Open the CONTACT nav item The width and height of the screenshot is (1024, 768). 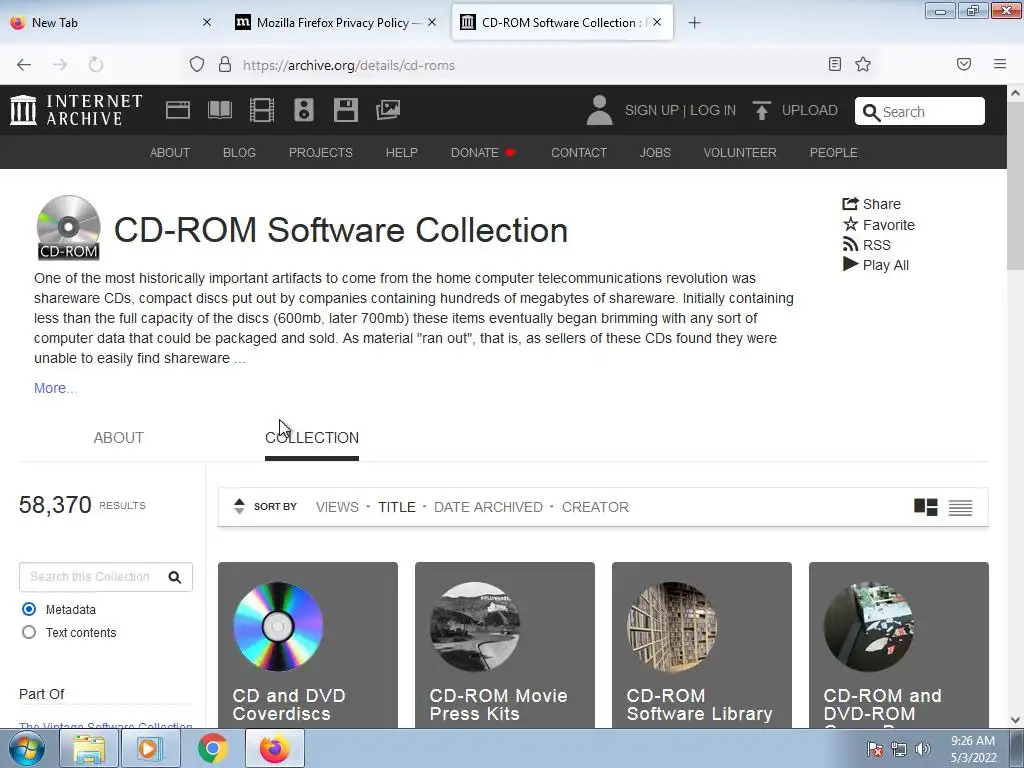[579, 152]
